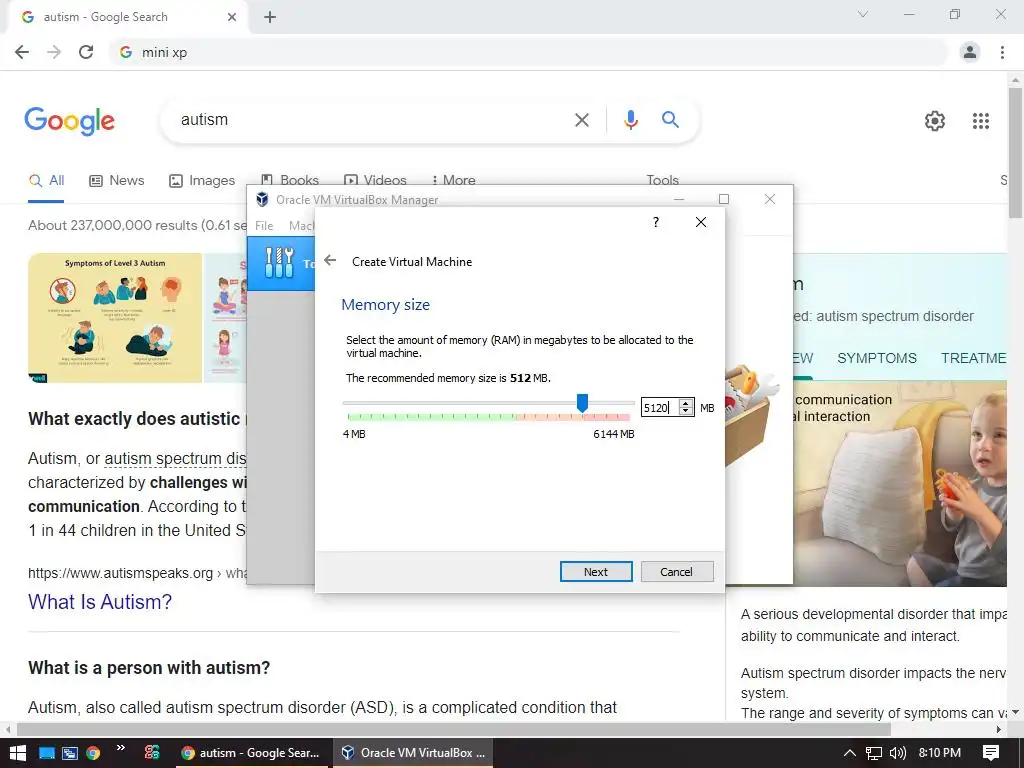
Task: Open the SYMPTOMS tab in knowledge panel
Action: tap(877, 358)
